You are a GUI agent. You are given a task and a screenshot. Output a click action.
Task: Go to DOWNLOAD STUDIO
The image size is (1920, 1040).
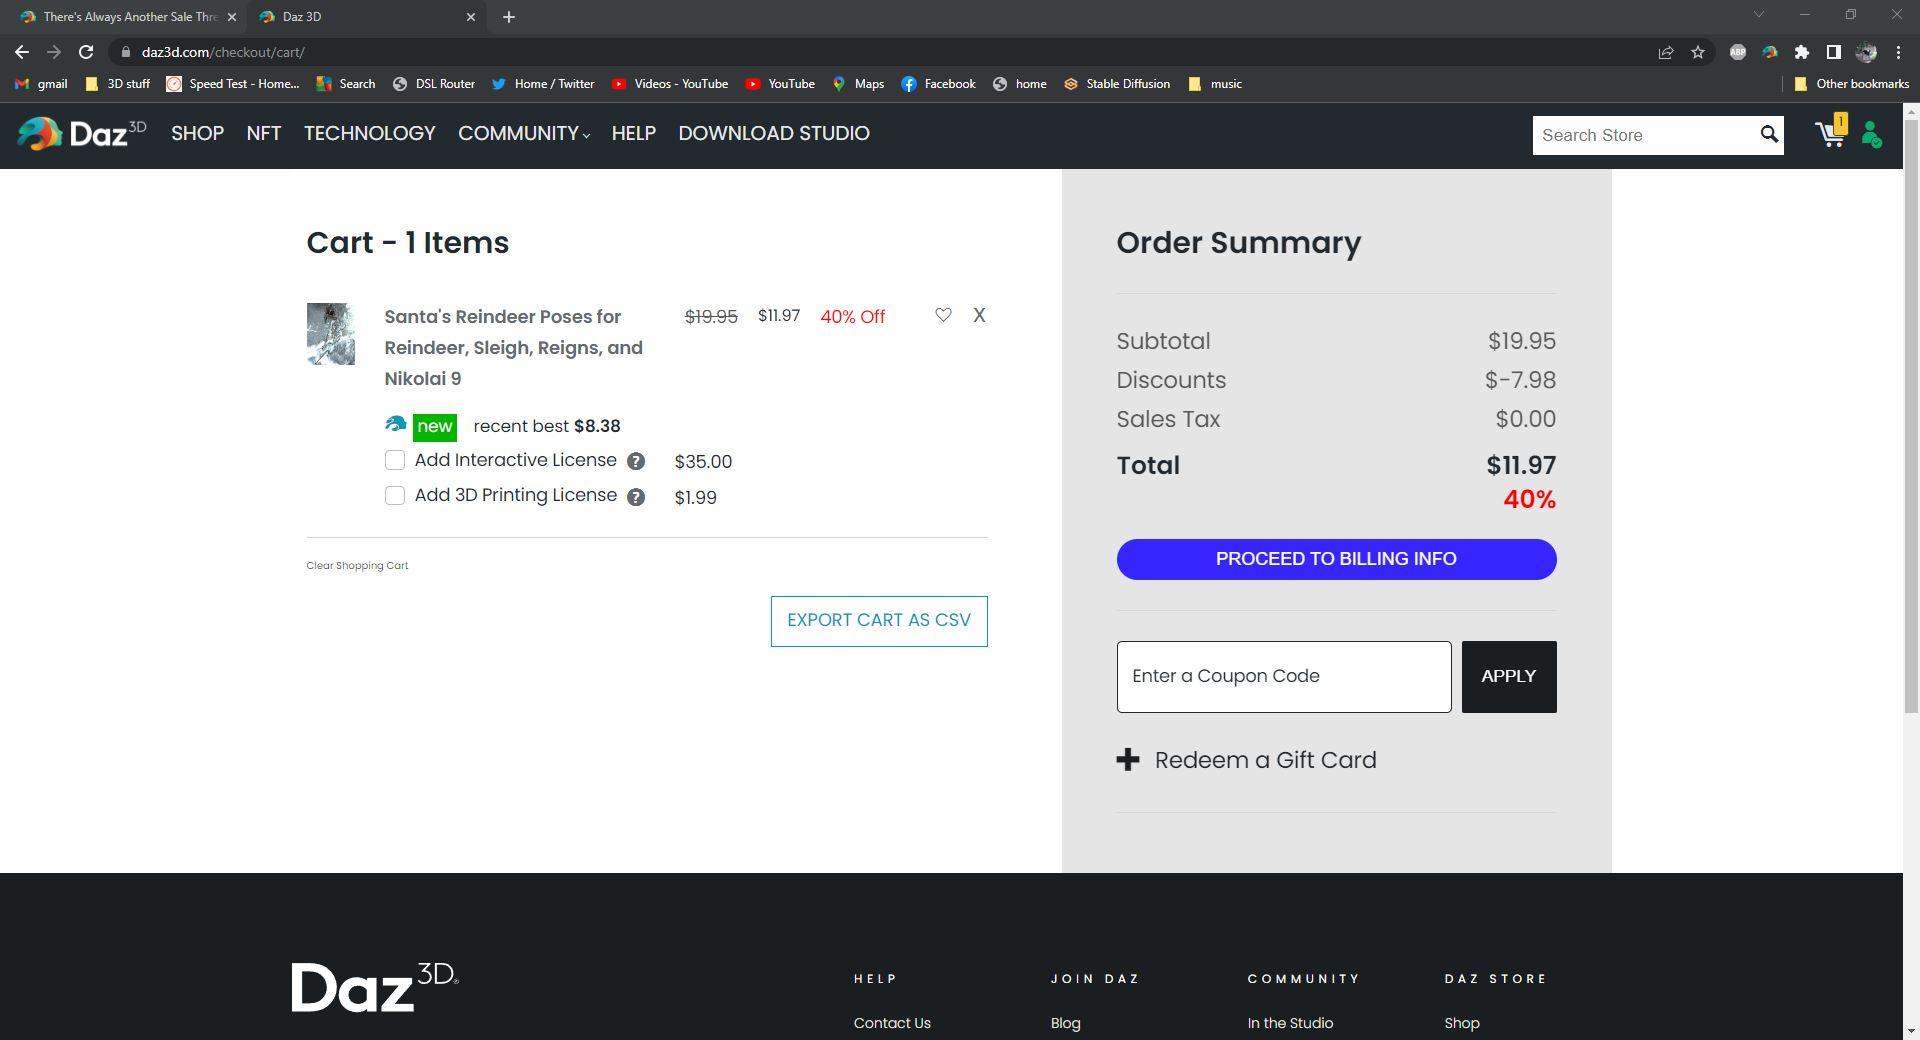click(x=774, y=134)
